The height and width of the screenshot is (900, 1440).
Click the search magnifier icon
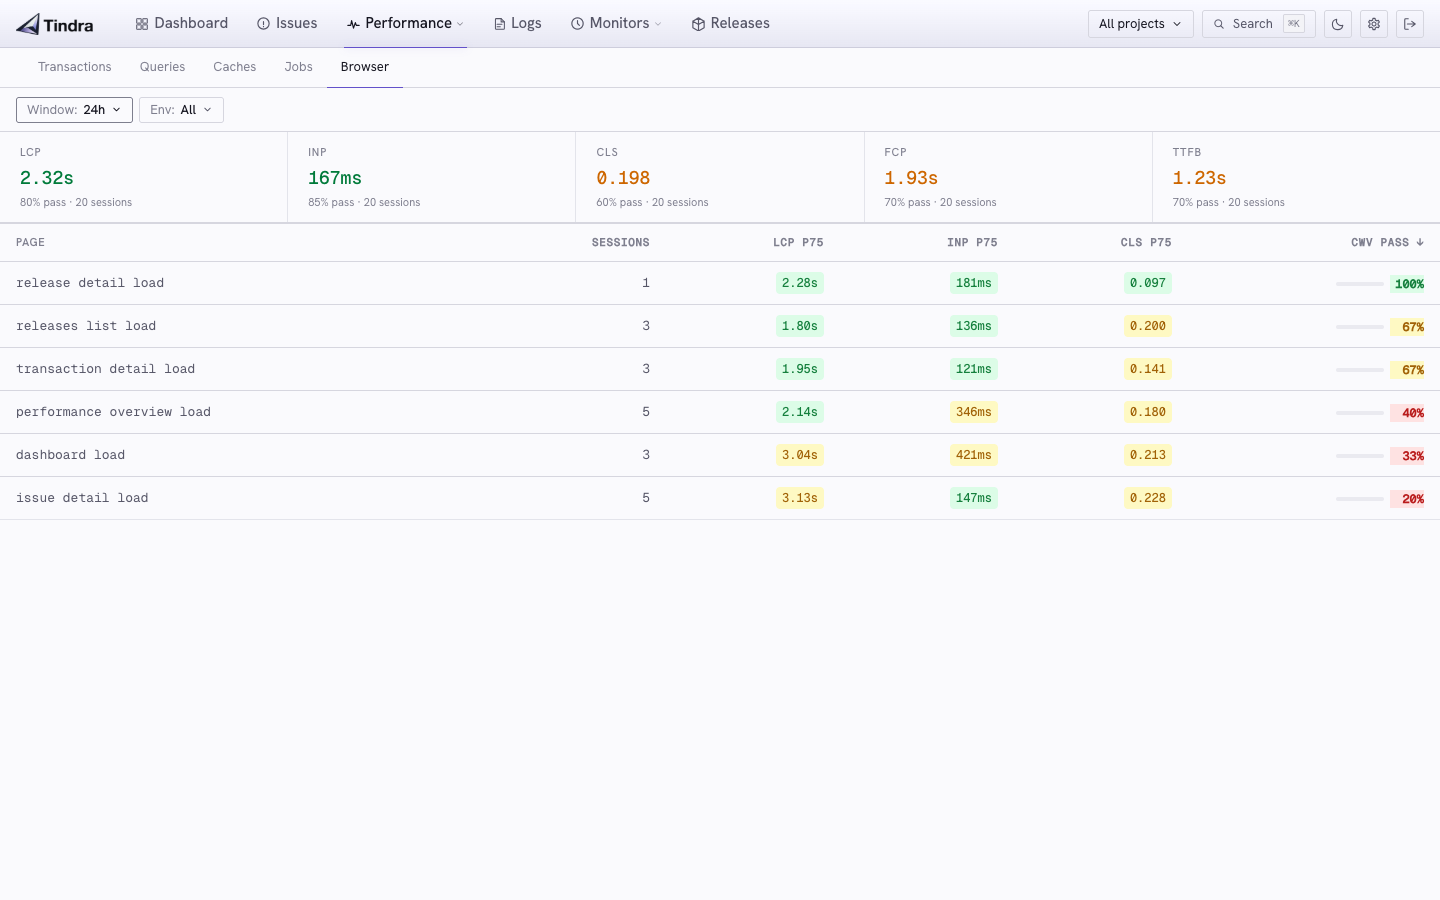(1219, 24)
